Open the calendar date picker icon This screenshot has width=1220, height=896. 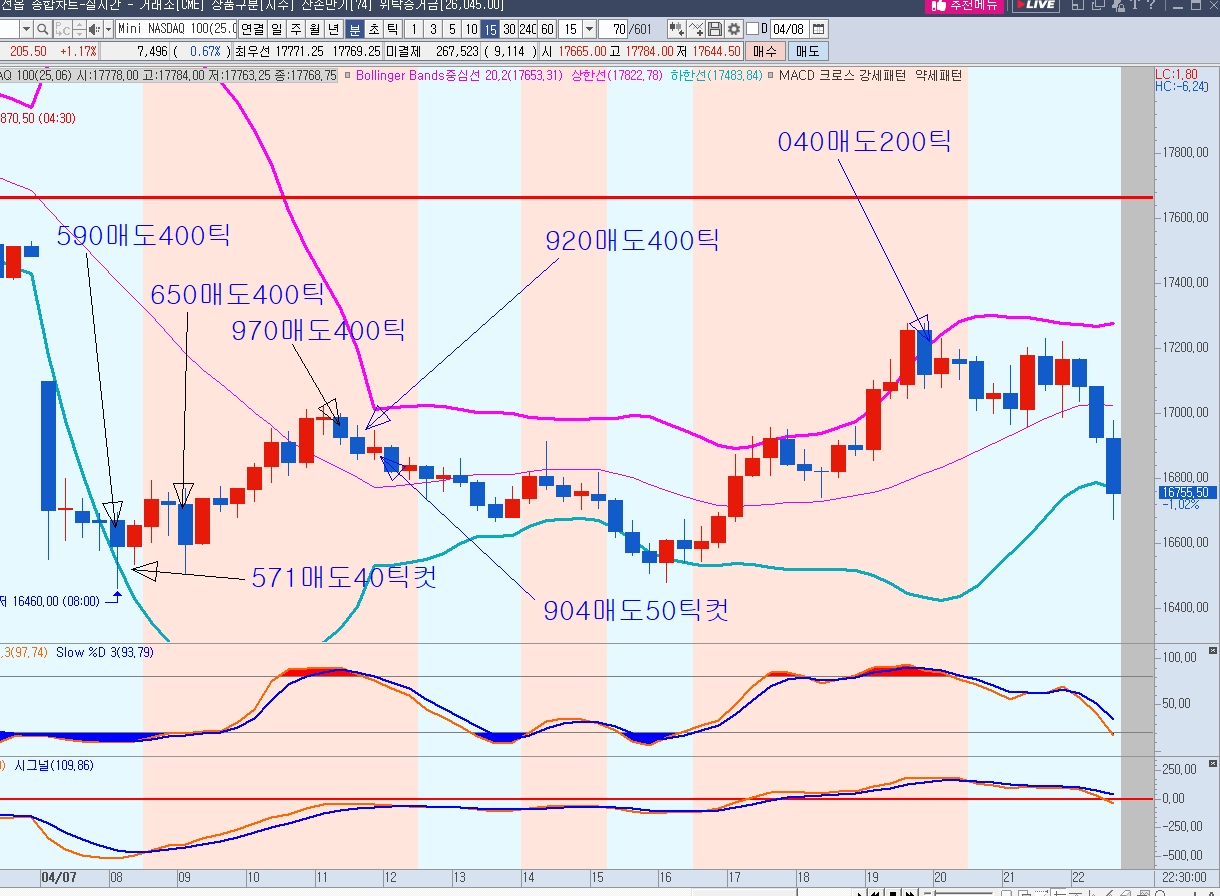point(819,29)
